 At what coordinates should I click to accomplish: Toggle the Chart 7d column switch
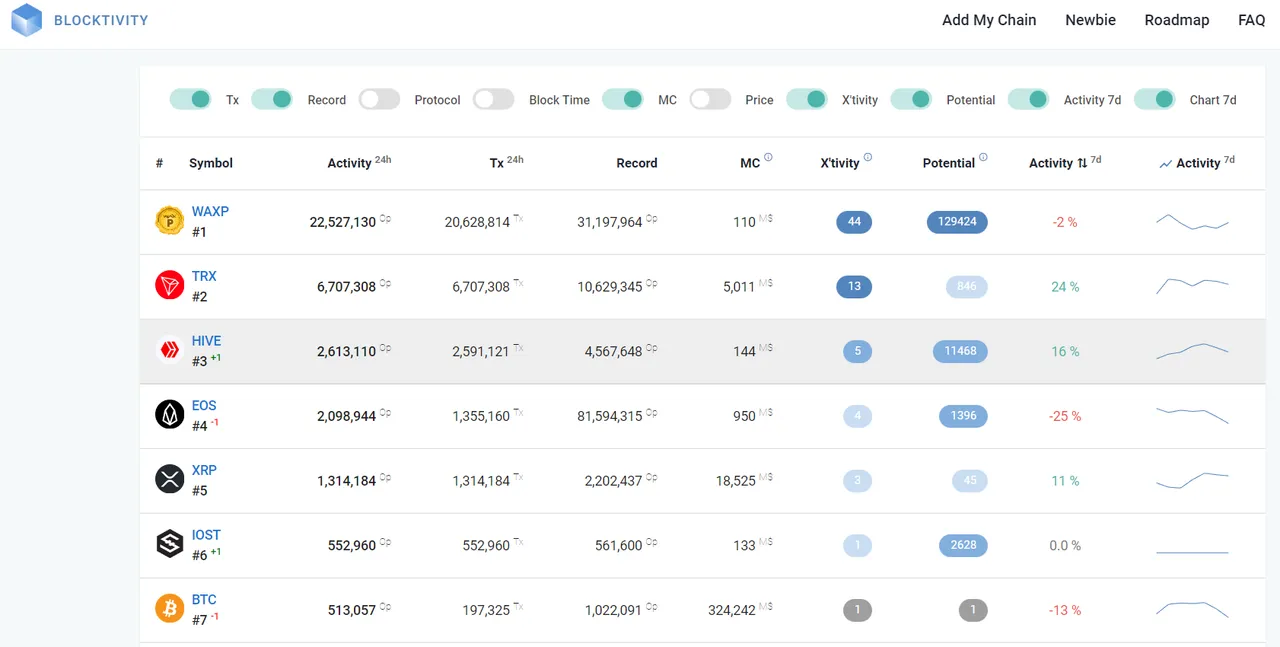tap(1155, 99)
